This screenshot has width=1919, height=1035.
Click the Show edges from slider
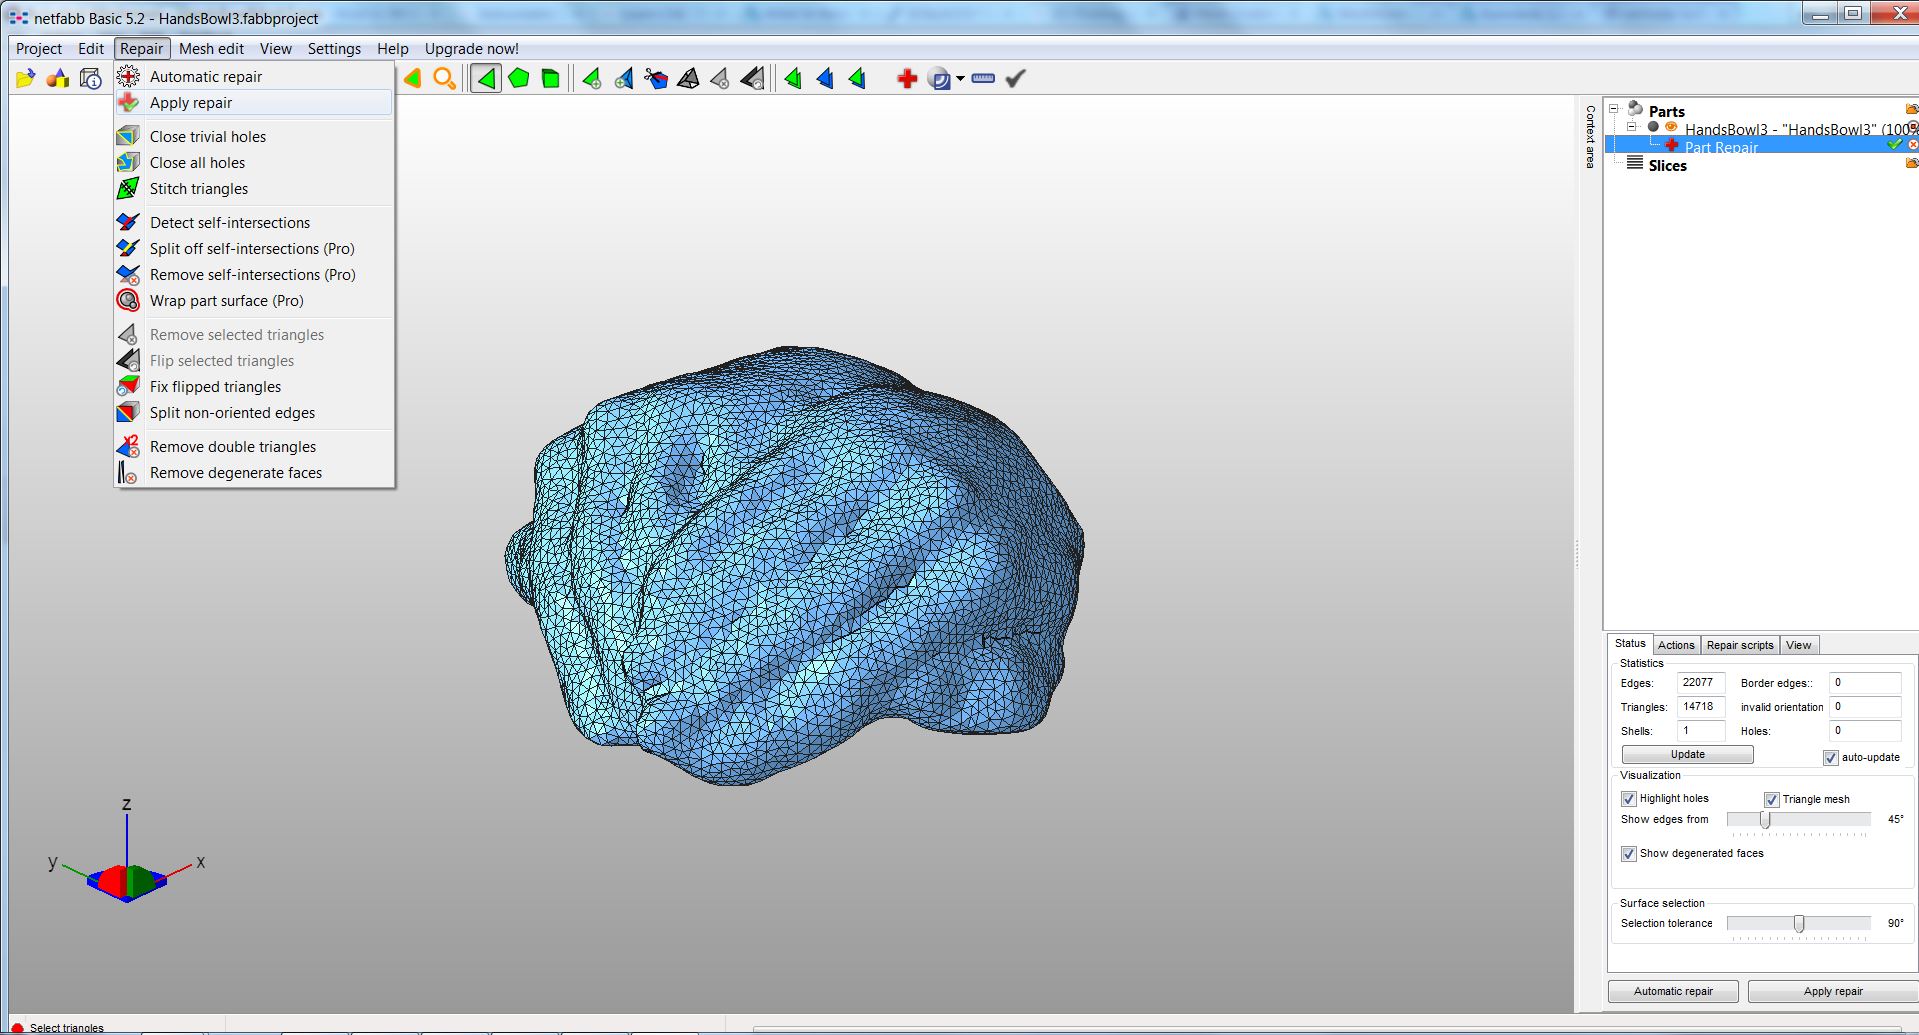click(1798, 820)
